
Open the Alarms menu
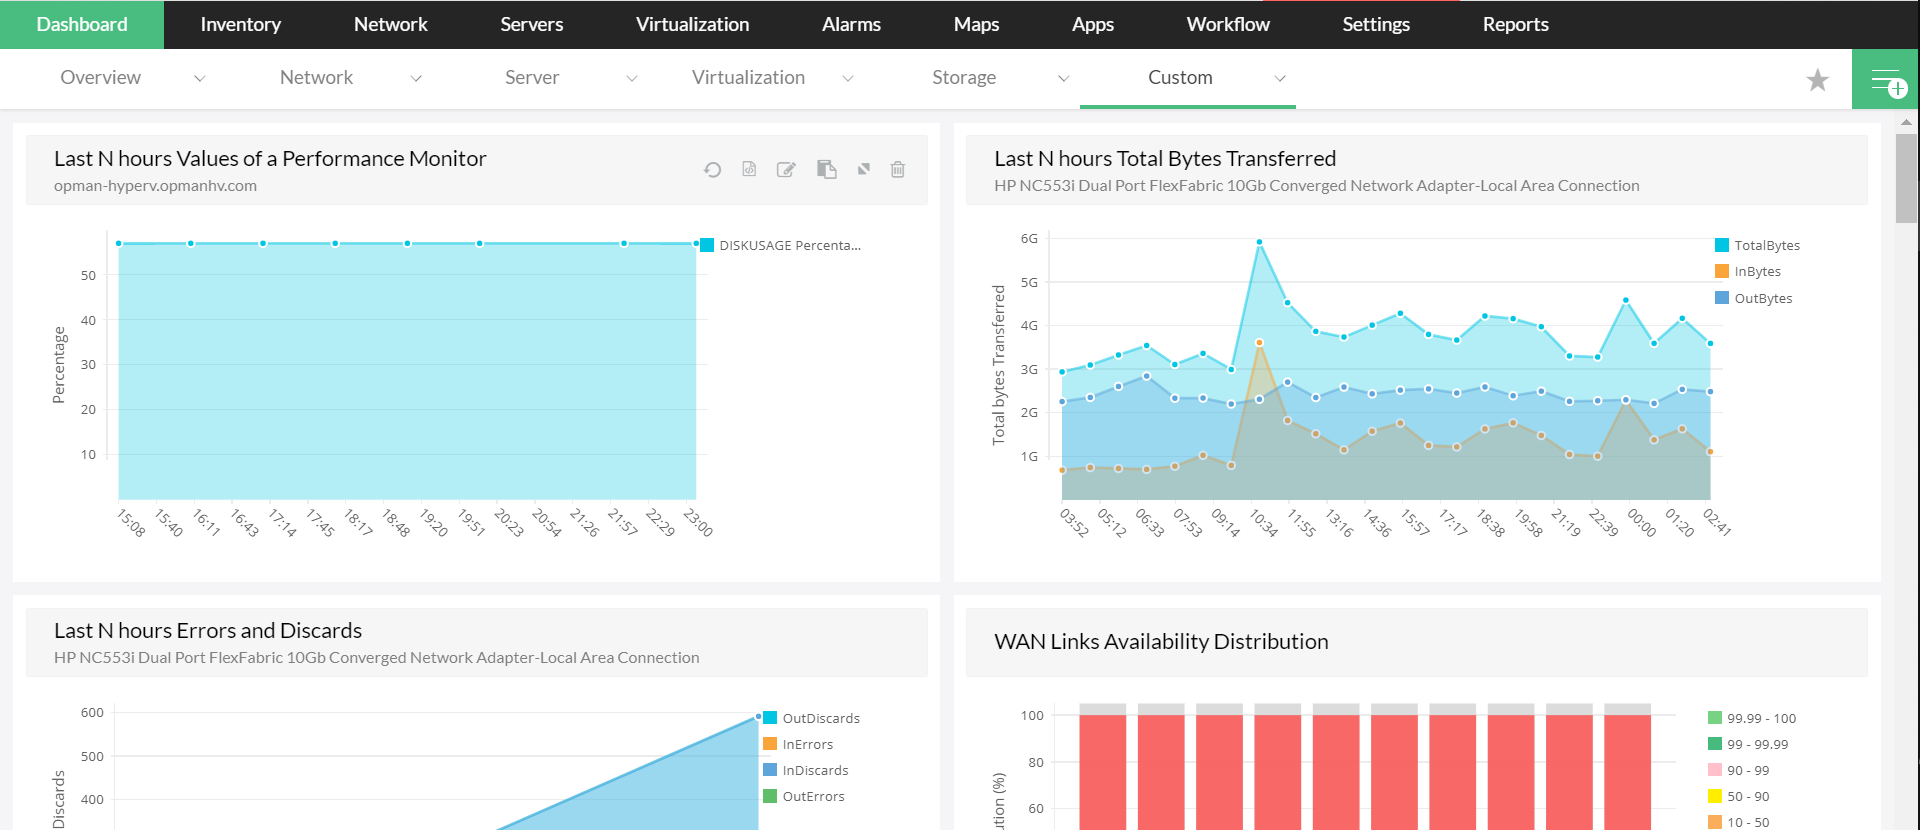click(851, 25)
